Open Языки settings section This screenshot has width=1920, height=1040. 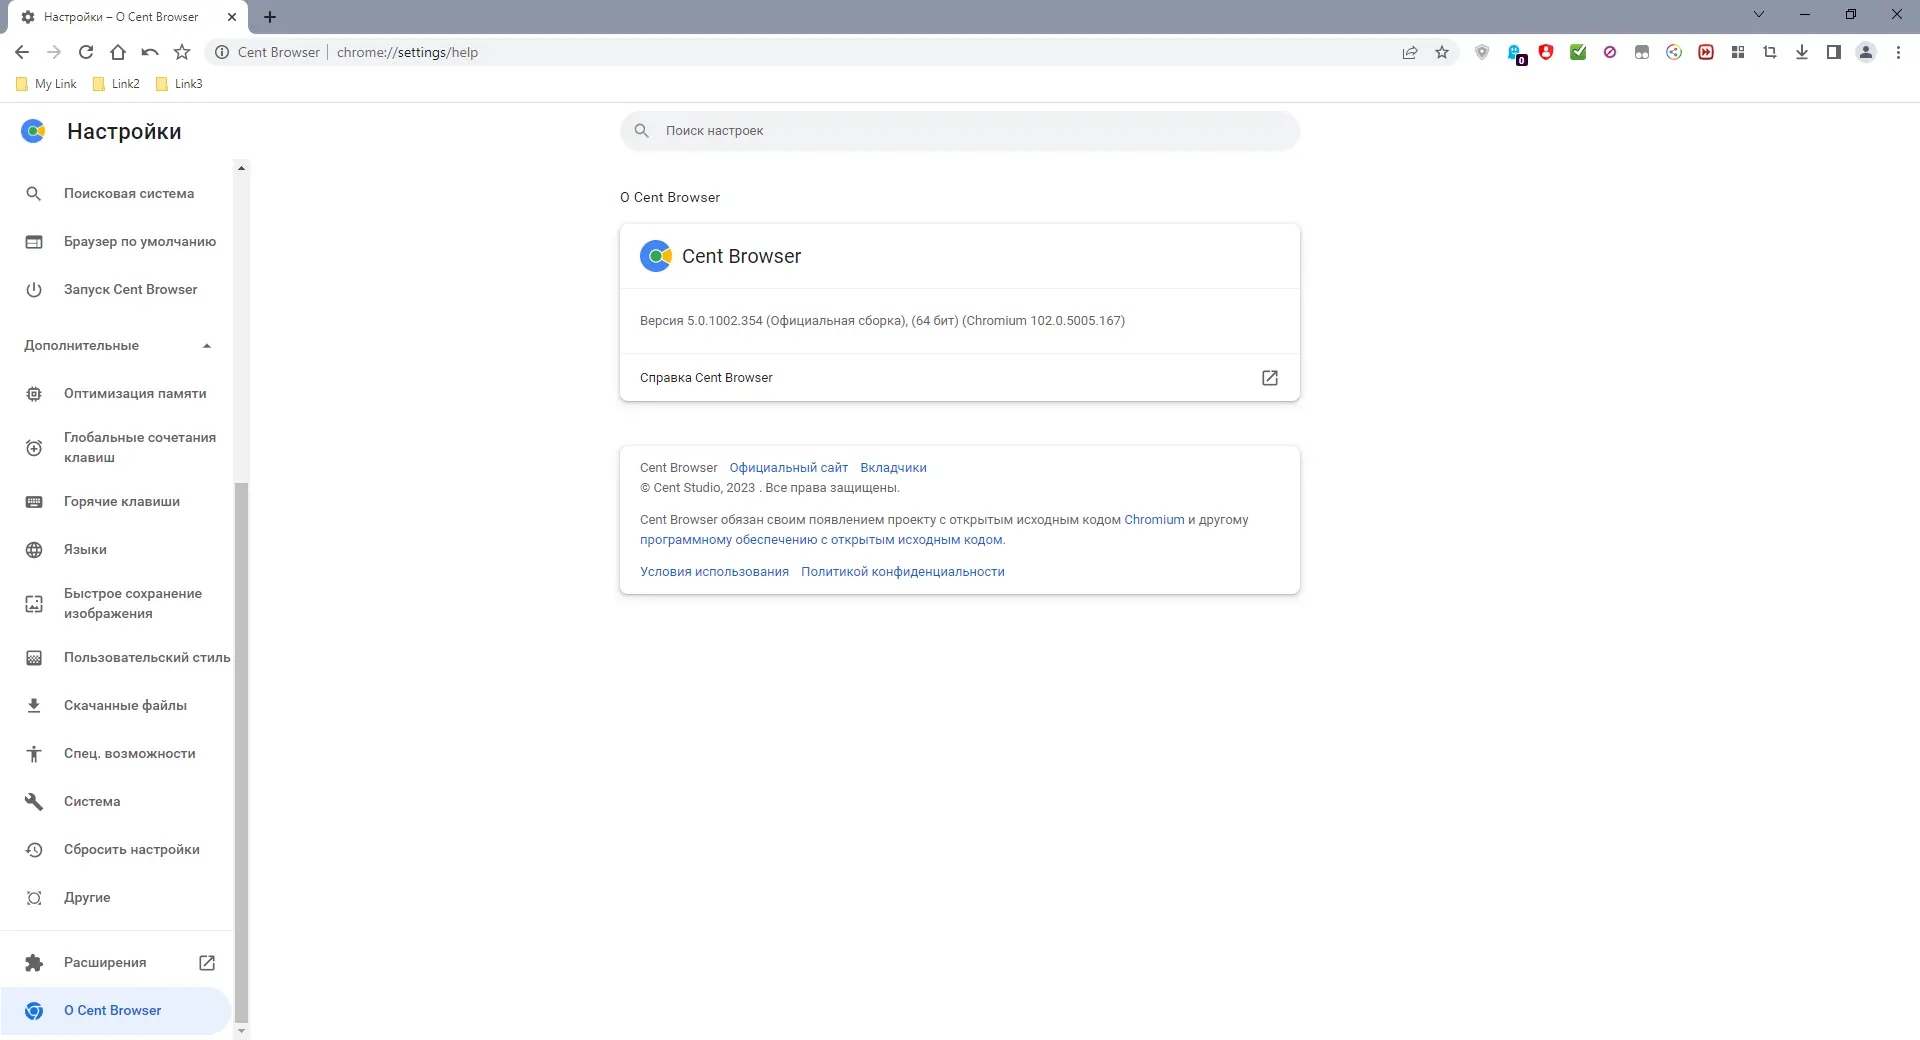point(116,550)
